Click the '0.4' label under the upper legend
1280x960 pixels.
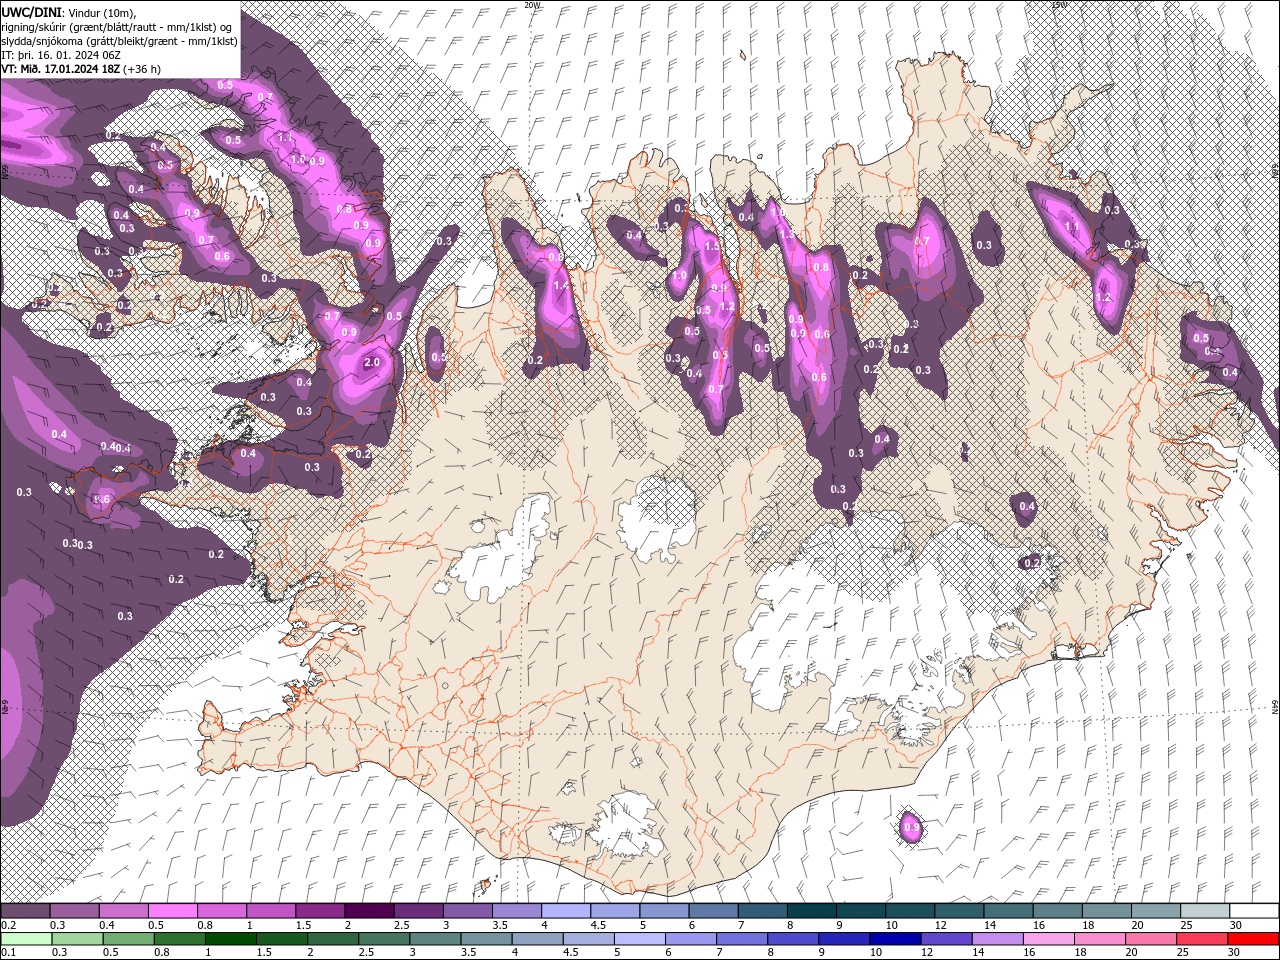pos(107,925)
